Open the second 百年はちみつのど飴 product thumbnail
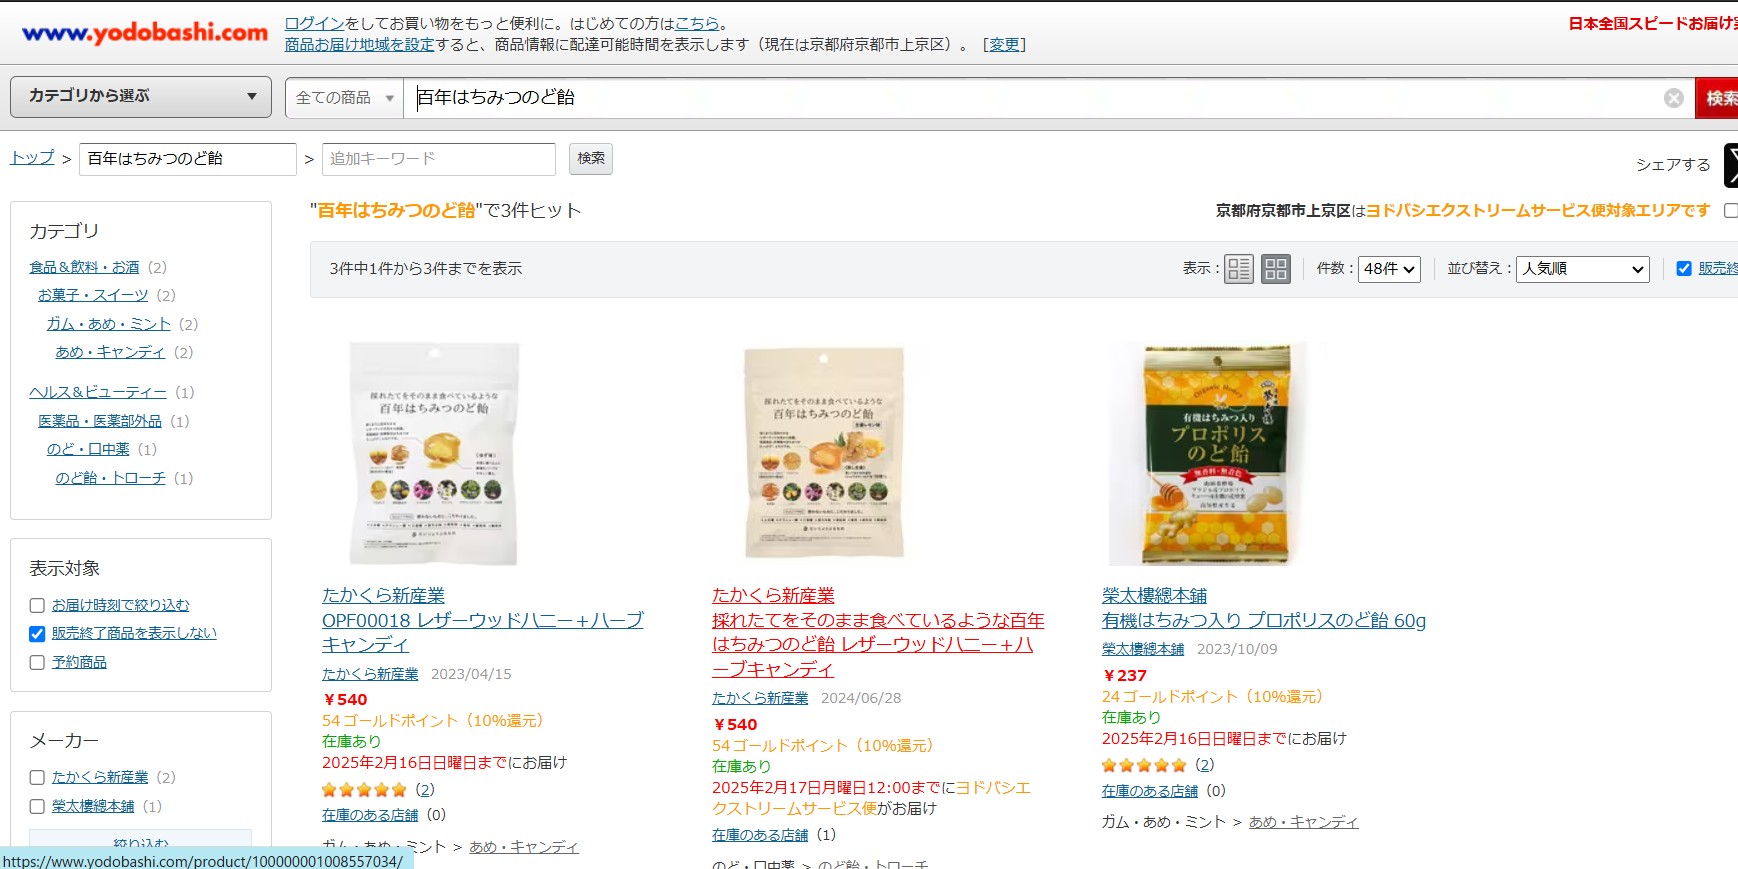 (x=824, y=453)
